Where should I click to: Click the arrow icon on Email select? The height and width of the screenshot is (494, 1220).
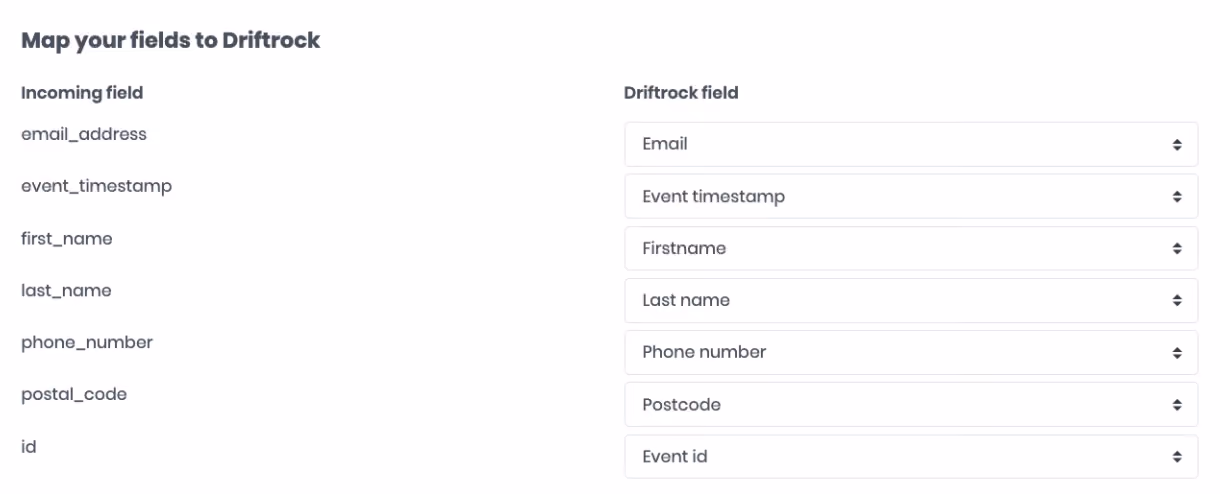(1177, 144)
